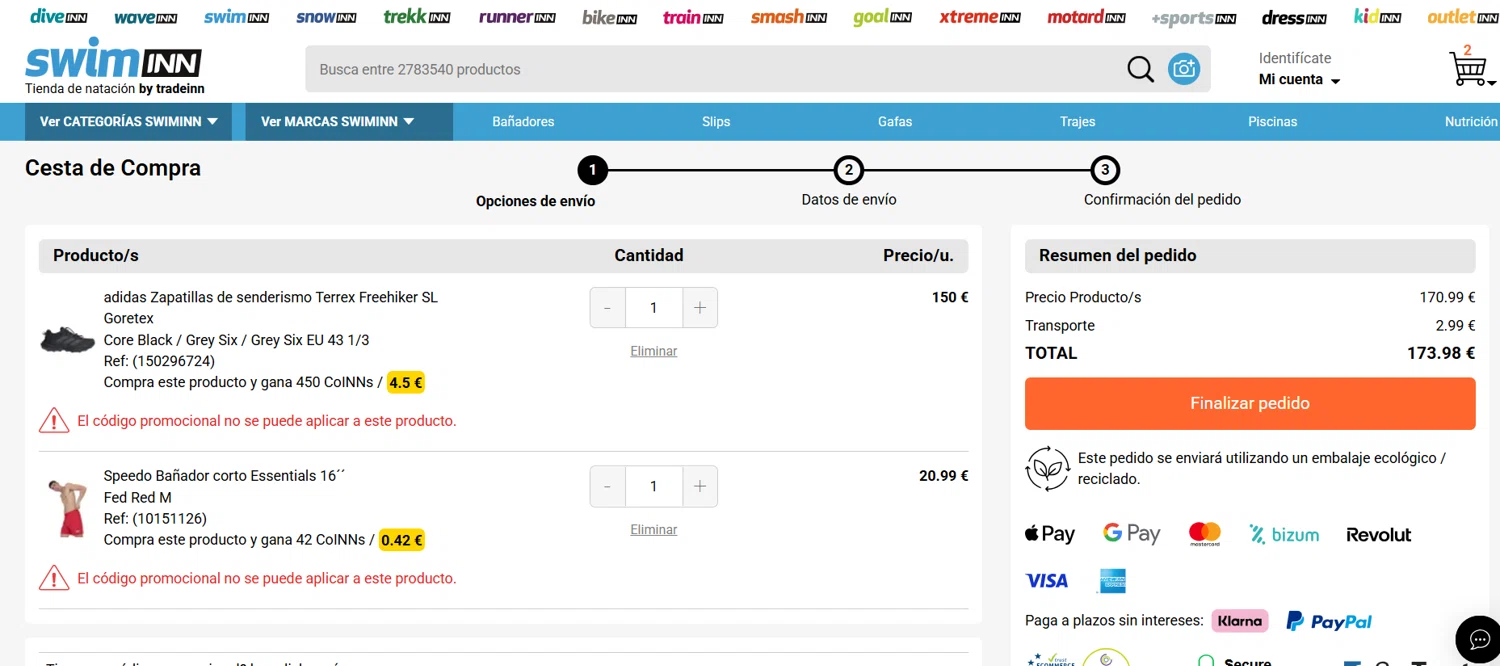Open the smashinn store logo link
The width and height of the screenshot is (1500, 666).
coord(789,17)
